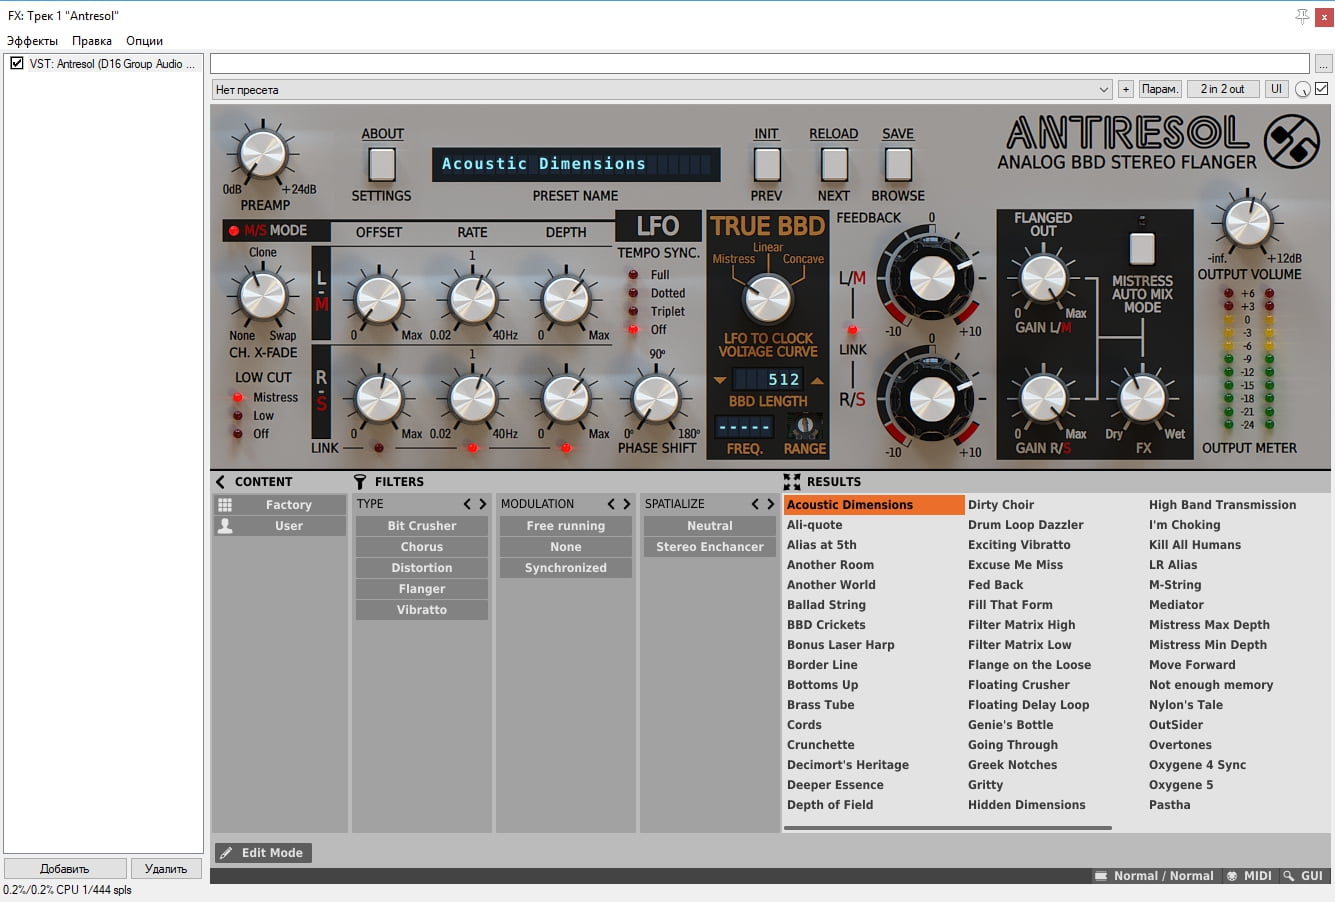Toggle feedback L/M R/S LINK LED
This screenshot has width=1335, height=902.
852,330
